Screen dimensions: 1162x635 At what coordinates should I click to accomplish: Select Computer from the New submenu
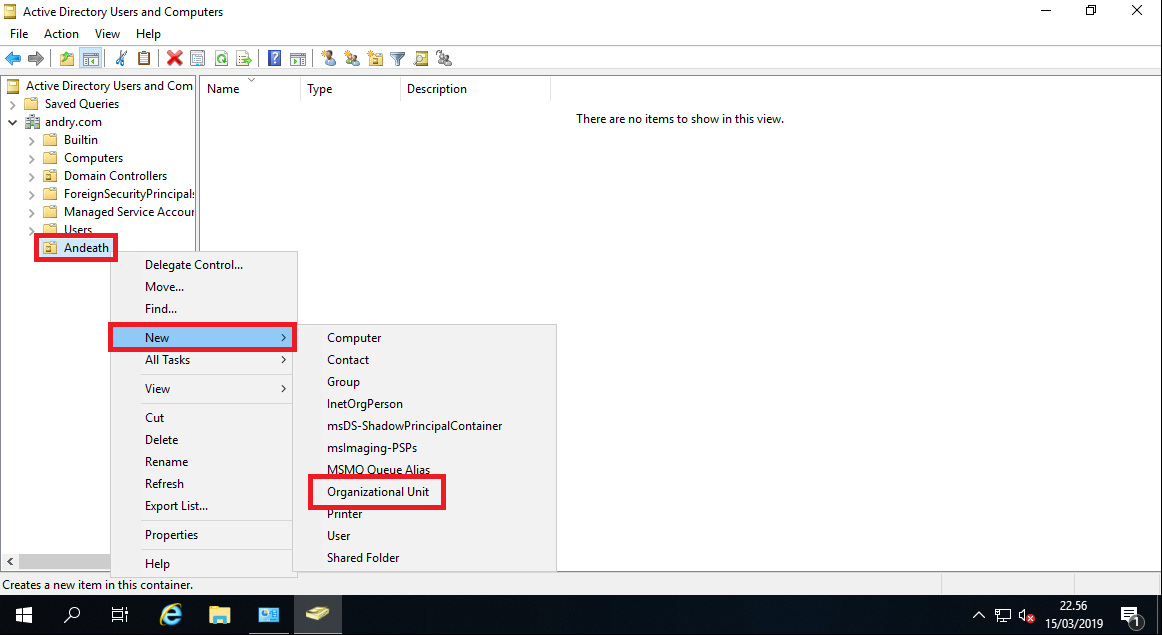click(x=425, y=338)
